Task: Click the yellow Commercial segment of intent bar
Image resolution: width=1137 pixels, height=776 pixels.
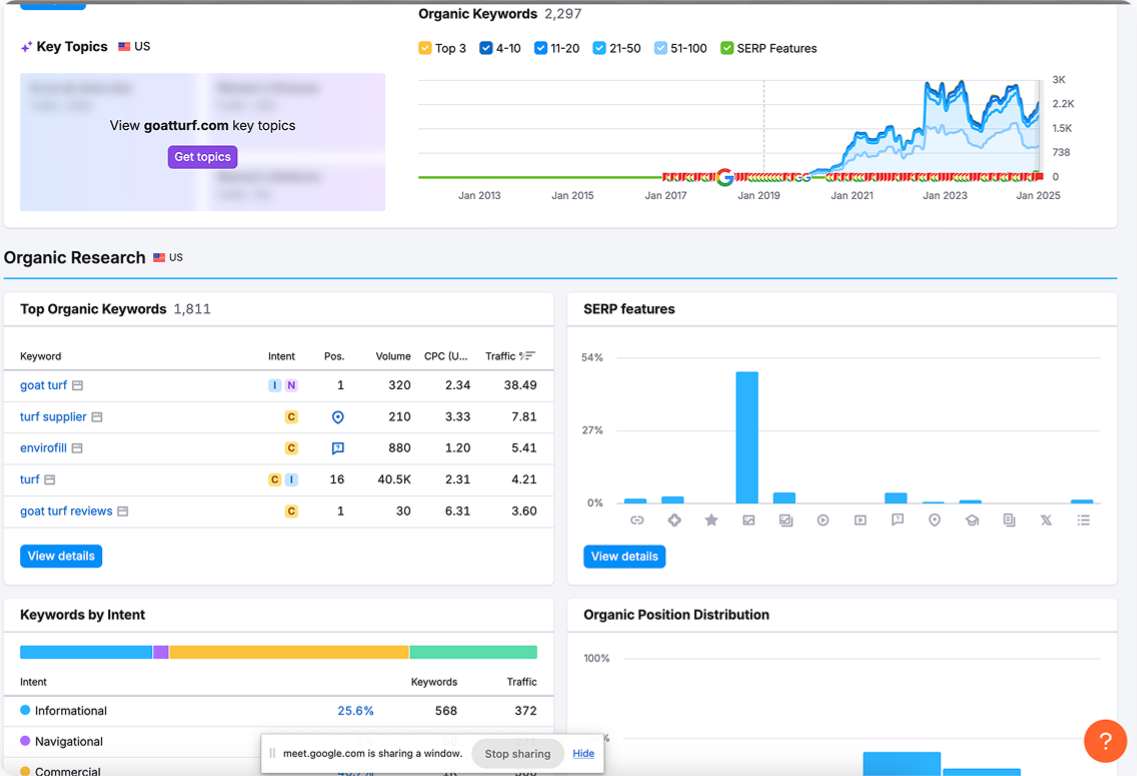Action: point(289,652)
